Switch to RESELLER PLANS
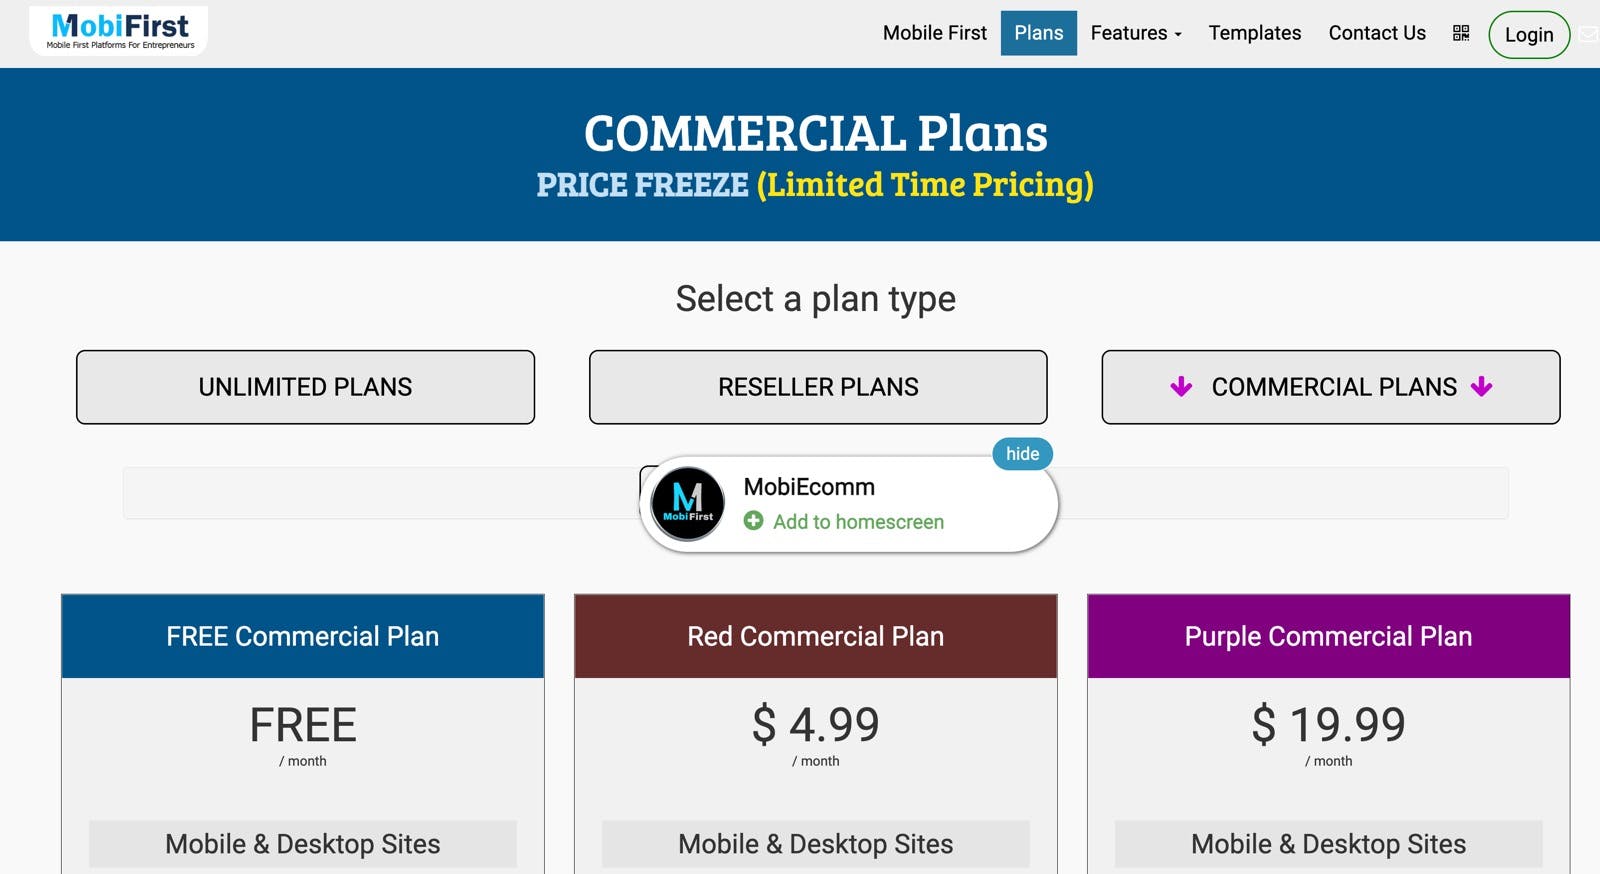Image resolution: width=1600 pixels, height=874 pixels. pos(818,387)
